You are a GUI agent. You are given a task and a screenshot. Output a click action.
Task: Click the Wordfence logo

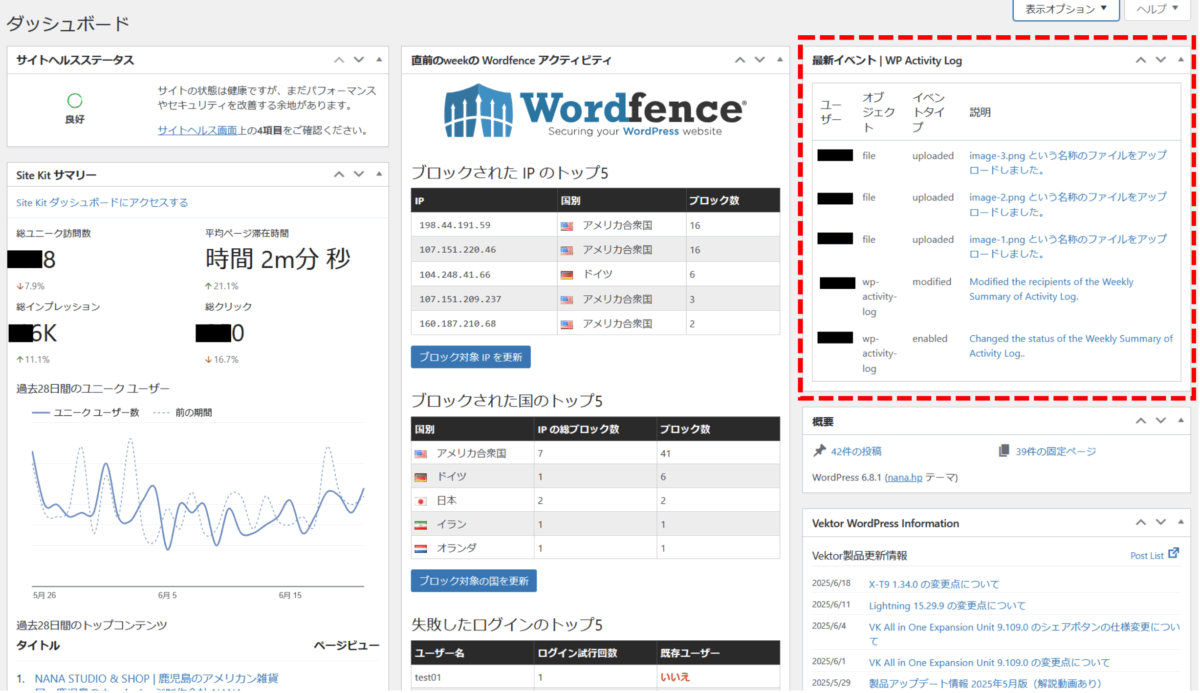click(x=594, y=110)
